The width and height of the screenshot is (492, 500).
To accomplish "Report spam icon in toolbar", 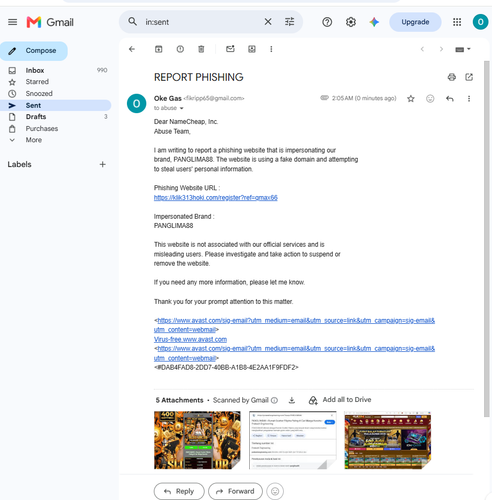I will [180, 49].
